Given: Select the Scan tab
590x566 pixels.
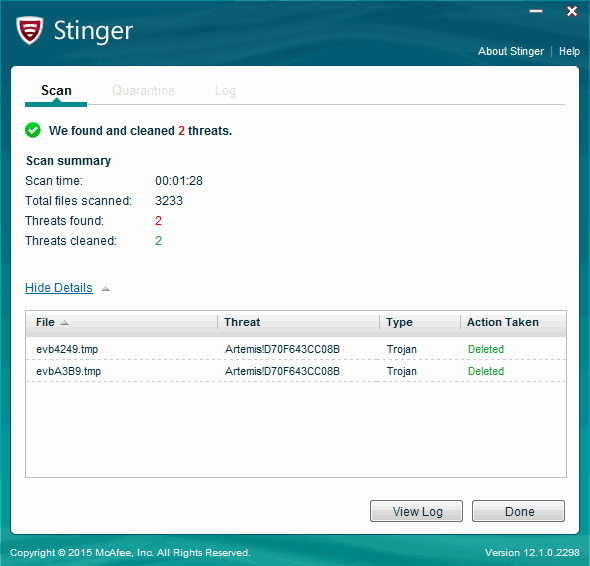Looking at the screenshot, I should (x=56, y=91).
